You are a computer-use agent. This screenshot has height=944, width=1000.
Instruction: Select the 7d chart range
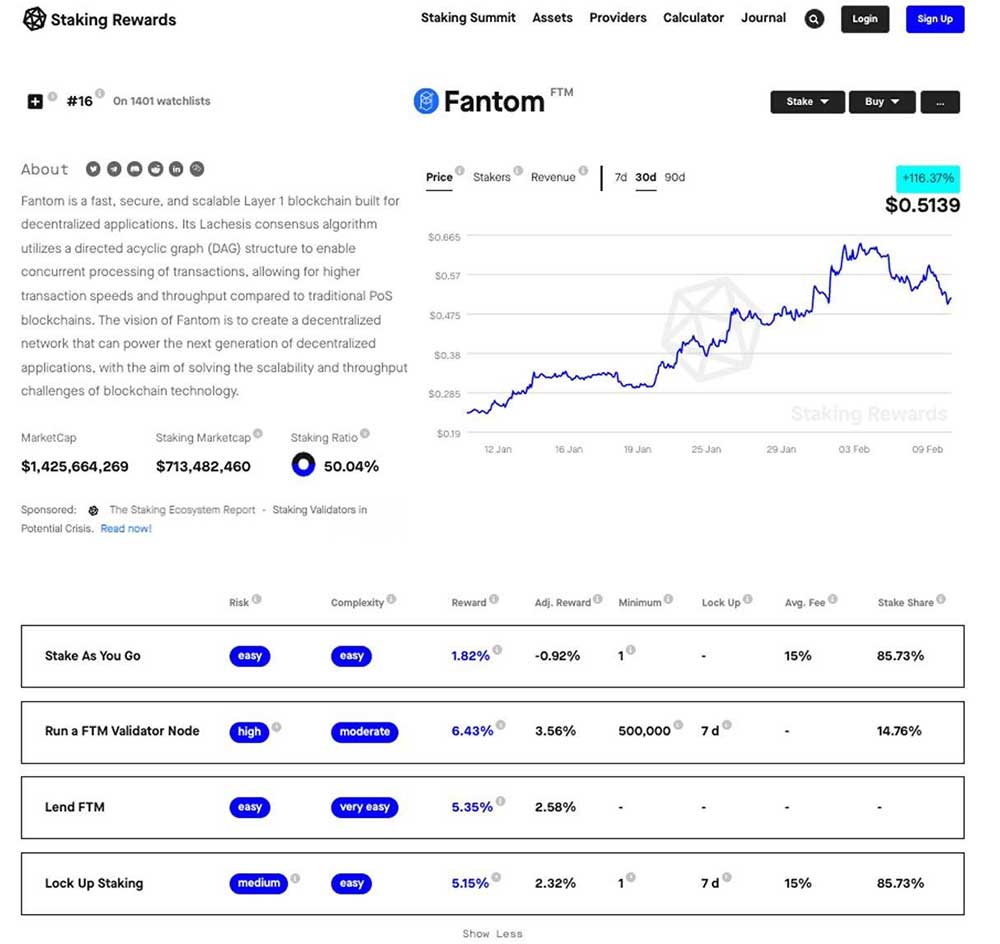[x=621, y=177]
